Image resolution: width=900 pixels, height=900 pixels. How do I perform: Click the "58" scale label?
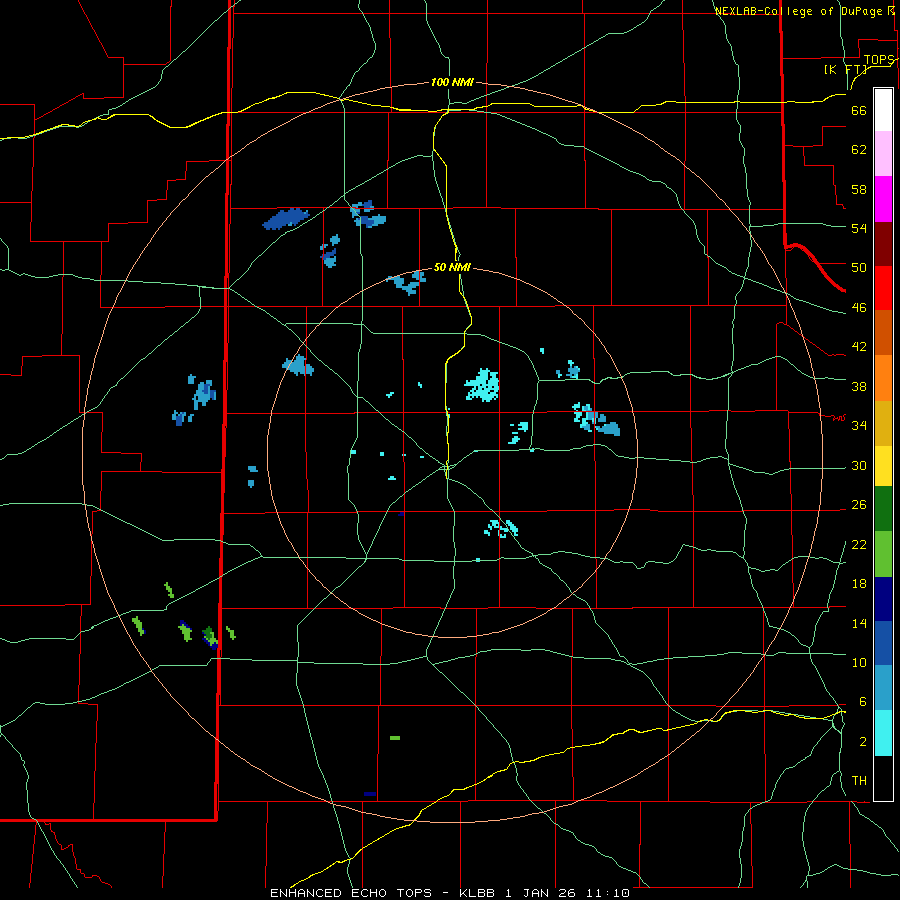[859, 189]
